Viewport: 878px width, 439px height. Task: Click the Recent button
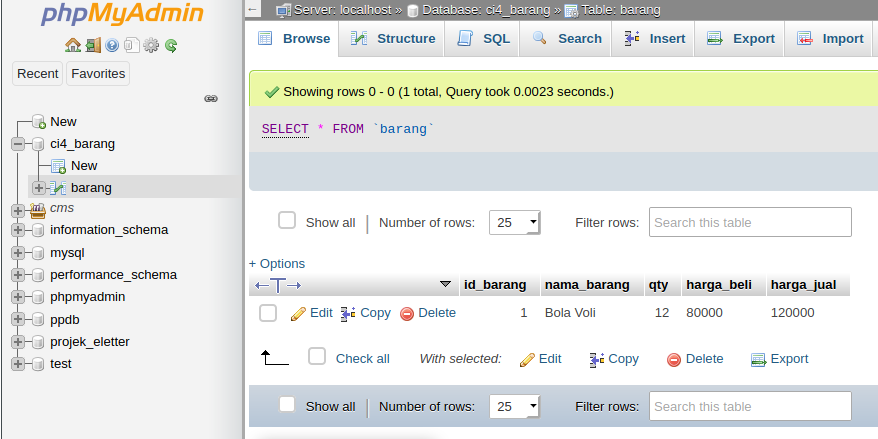pos(38,73)
